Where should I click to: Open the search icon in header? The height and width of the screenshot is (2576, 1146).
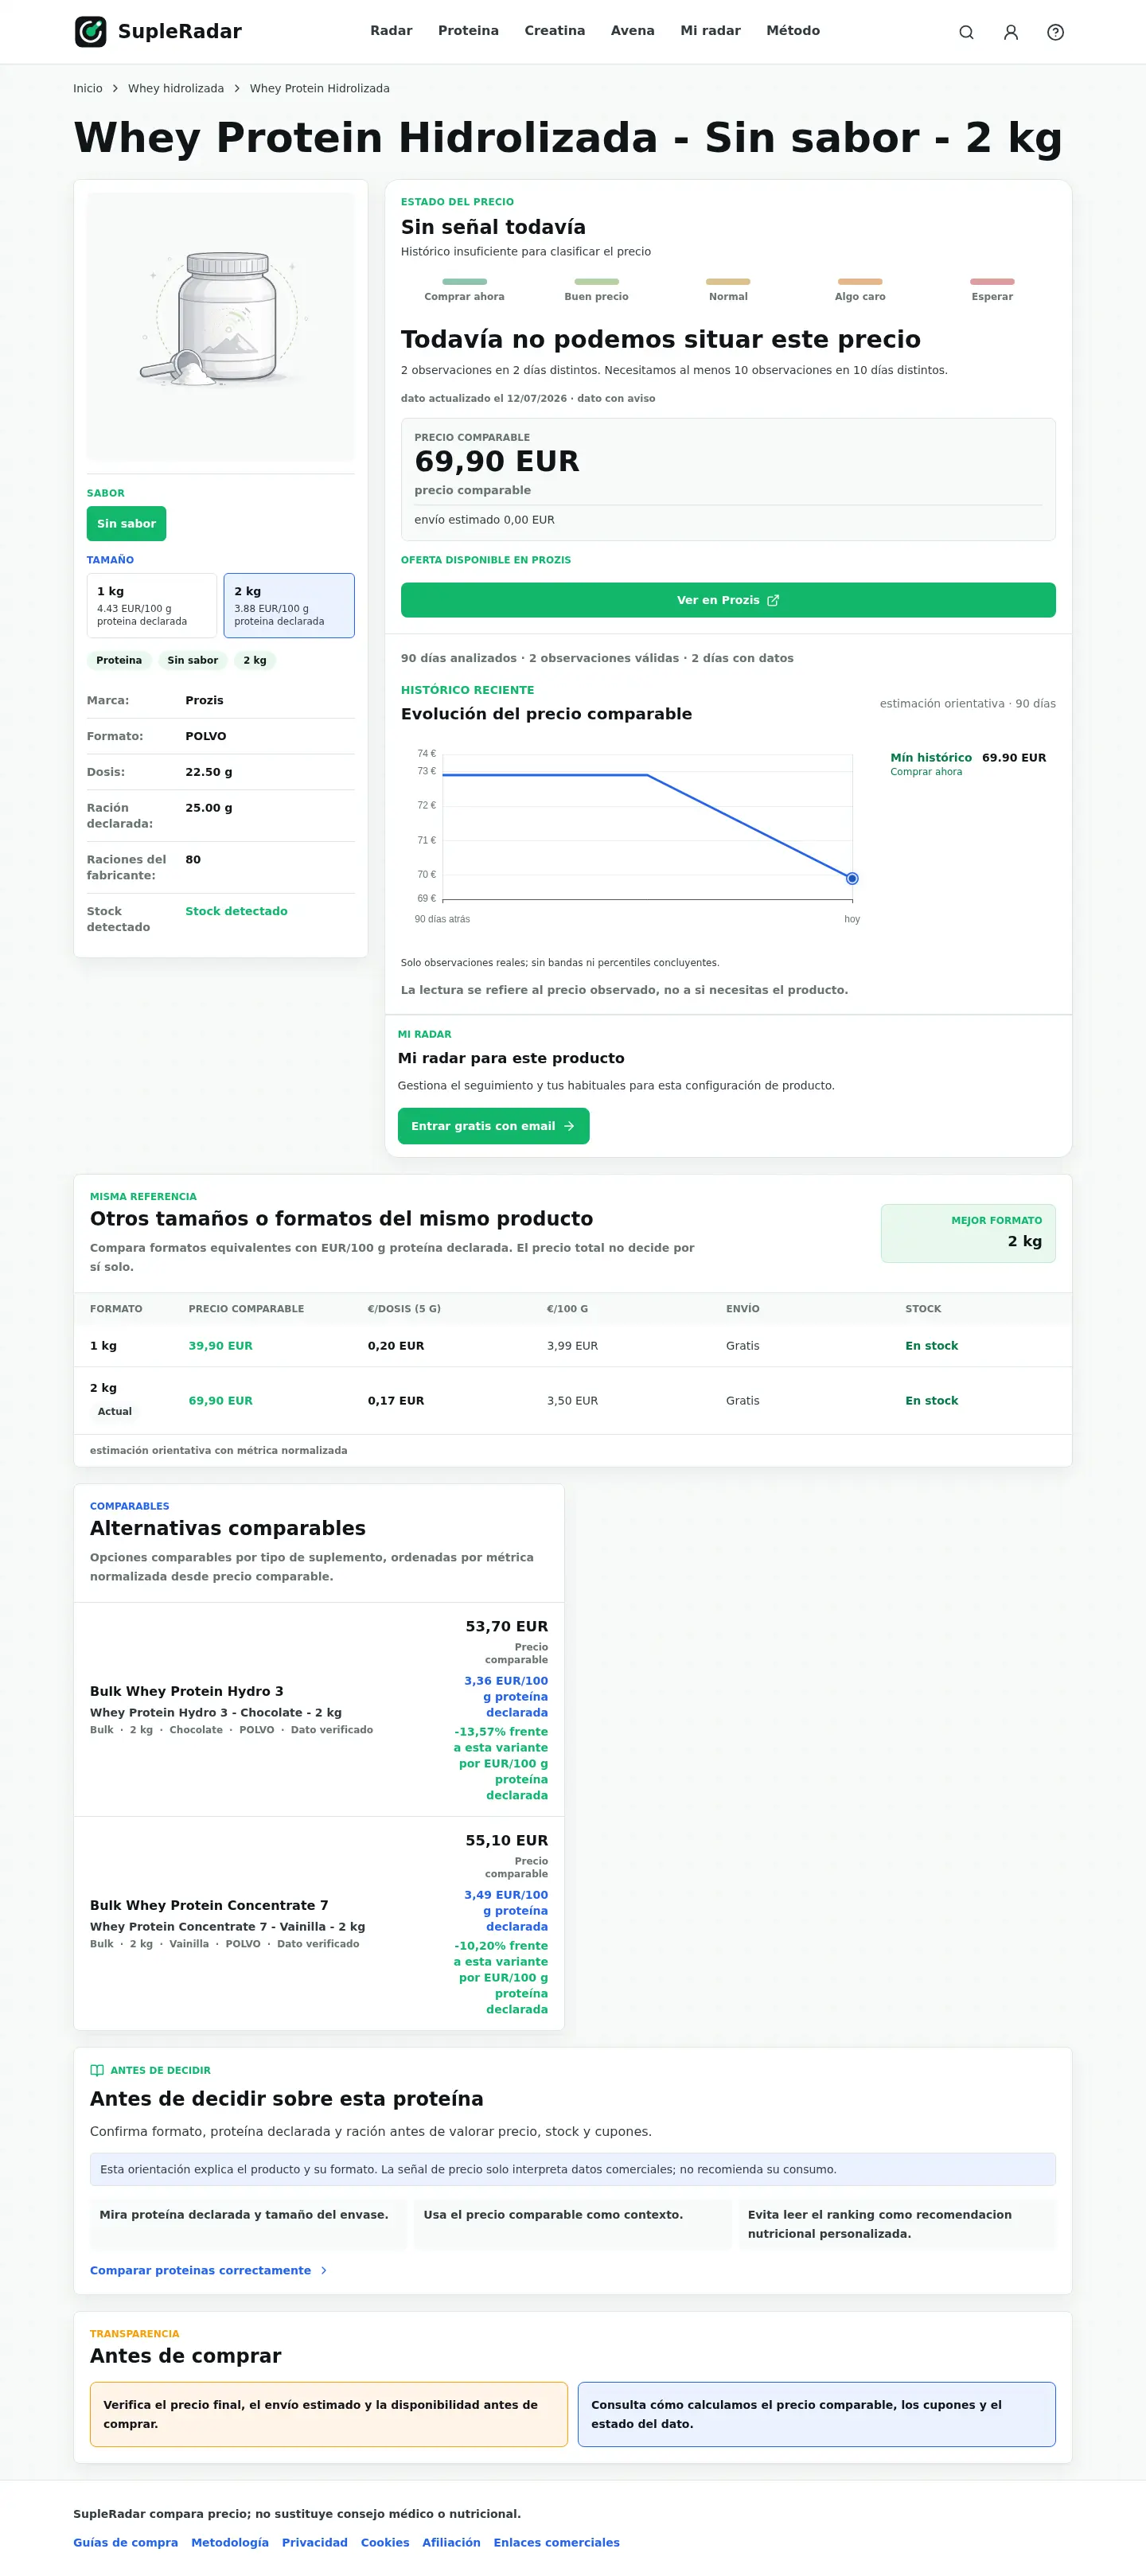[966, 32]
